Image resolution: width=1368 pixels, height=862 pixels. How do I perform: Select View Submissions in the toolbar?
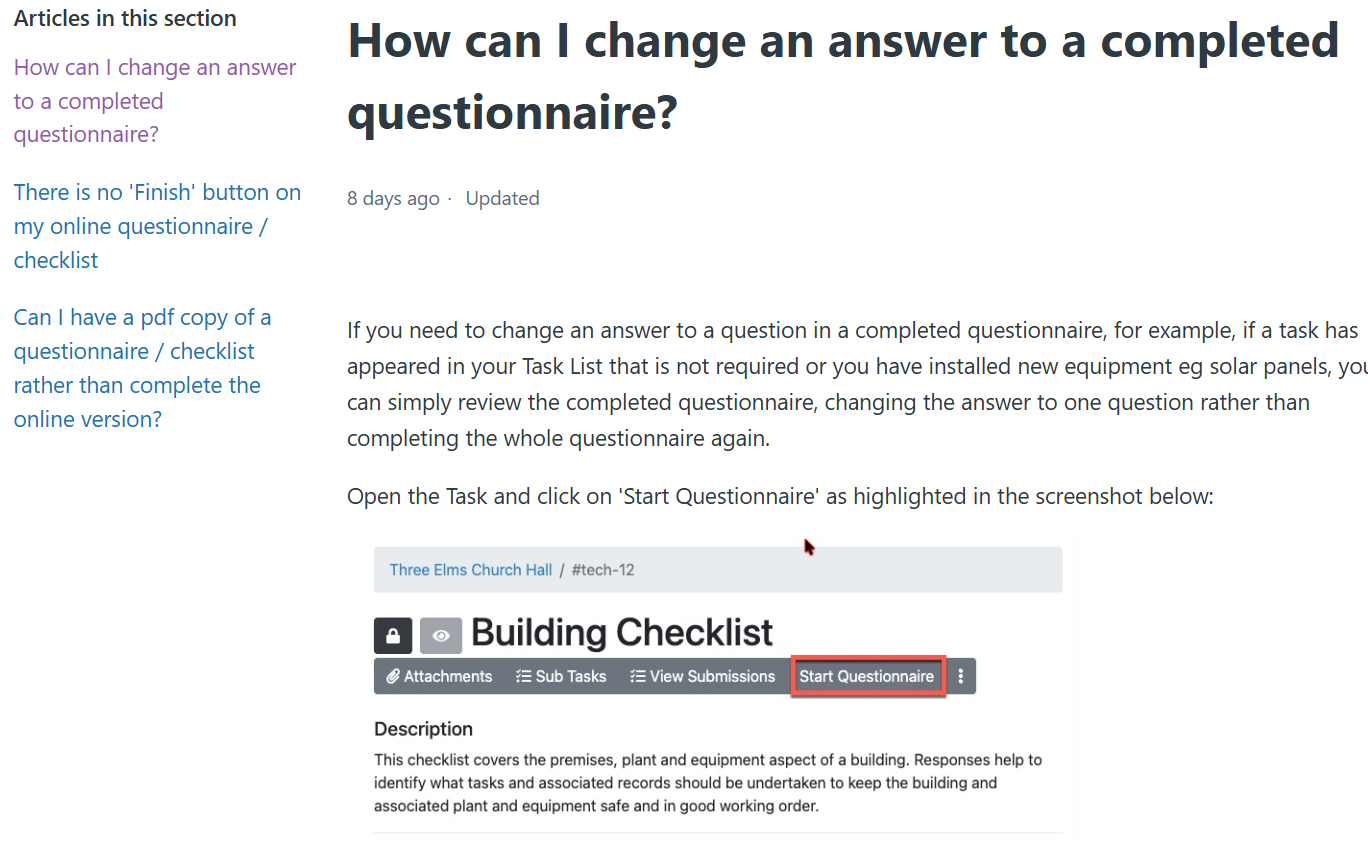point(703,676)
